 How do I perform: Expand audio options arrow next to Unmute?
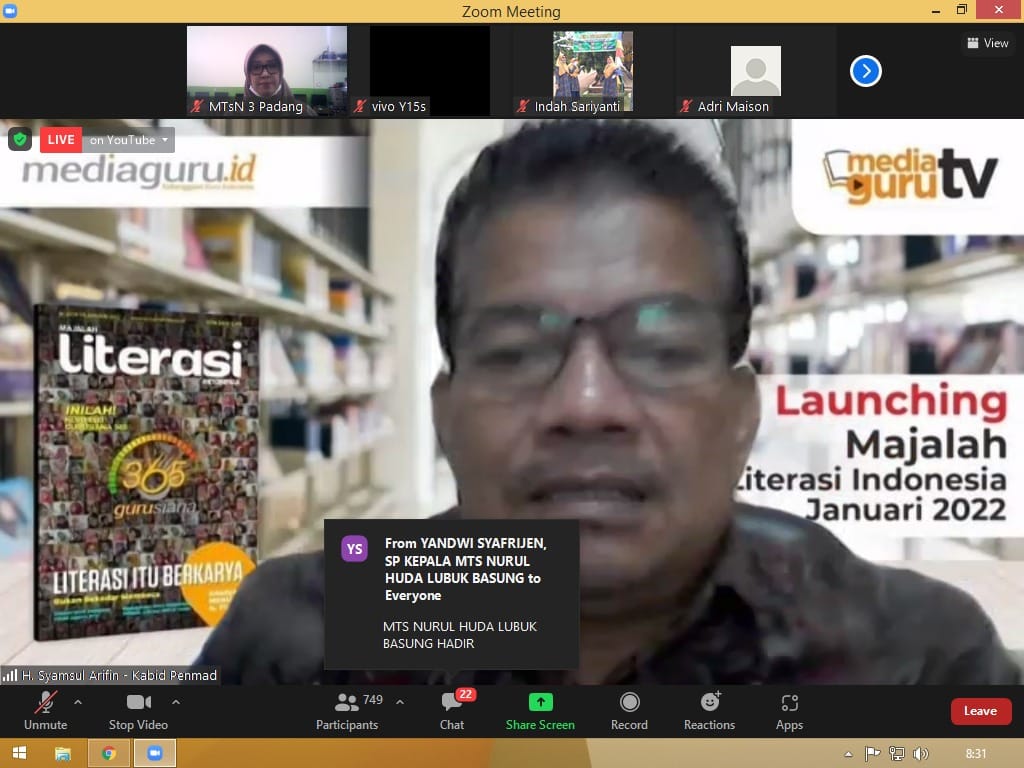coord(78,701)
